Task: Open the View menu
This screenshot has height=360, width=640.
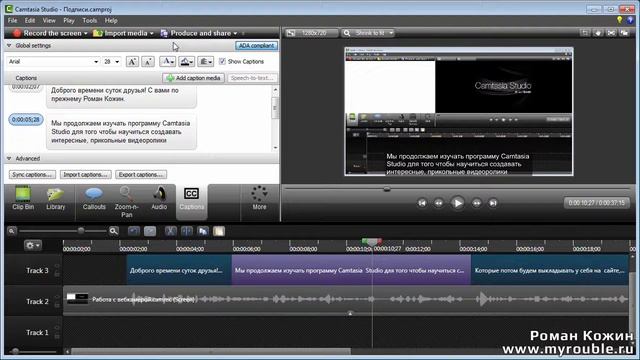Action: tap(49, 20)
